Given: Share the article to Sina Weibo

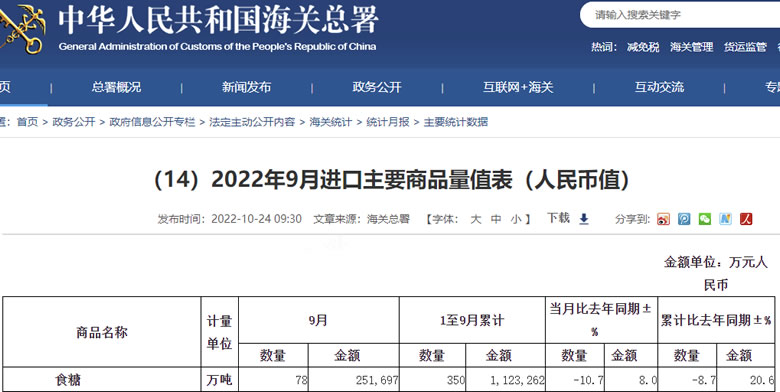Looking at the screenshot, I should [x=663, y=219].
